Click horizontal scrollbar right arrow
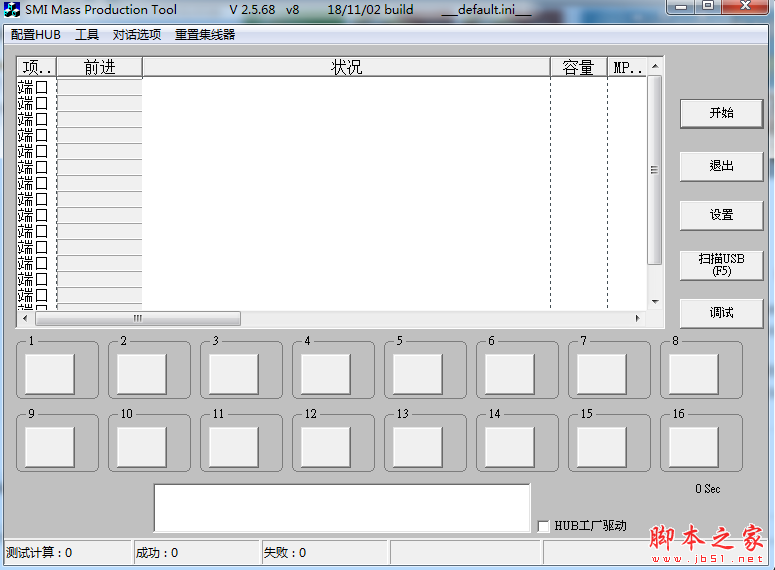This screenshot has width=775, height=570. point(638,318)
